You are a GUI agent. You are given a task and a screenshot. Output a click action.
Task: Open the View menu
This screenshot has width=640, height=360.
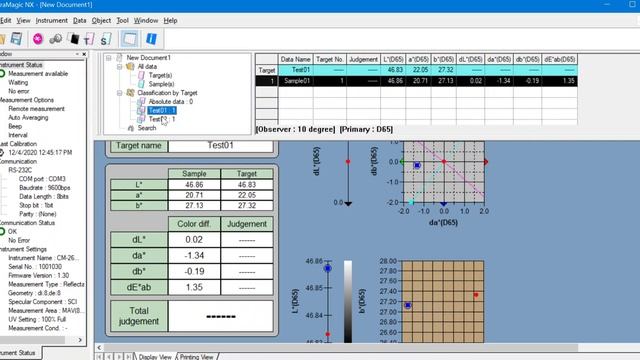pos(23,20)
